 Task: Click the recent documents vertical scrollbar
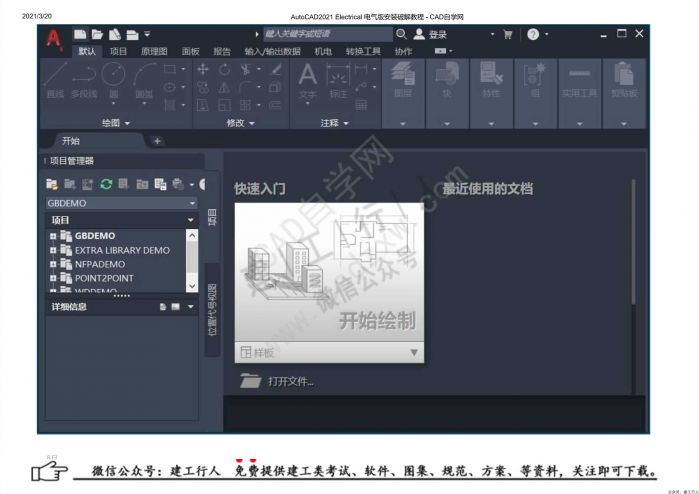(x=633, y=241)
